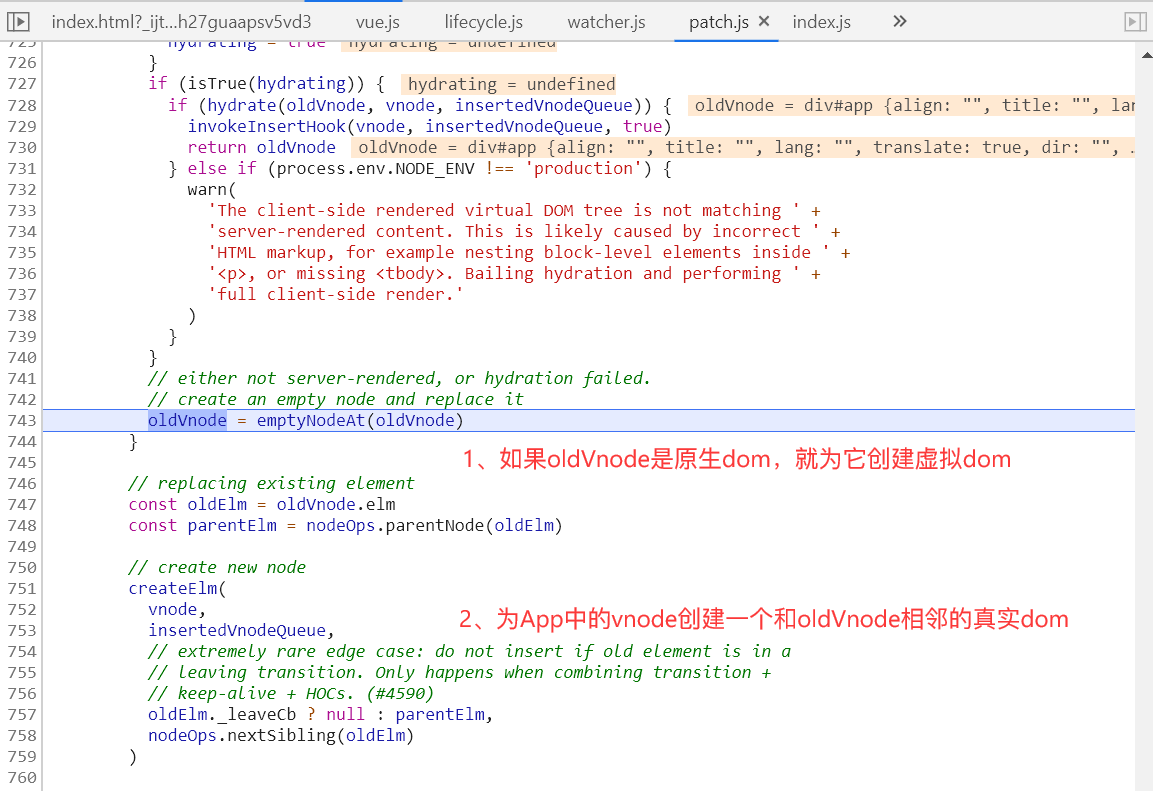Click the scrollbar up arrow
Image resolution: width=1153 pixels, height=791 pixels.
point(1146,55)
